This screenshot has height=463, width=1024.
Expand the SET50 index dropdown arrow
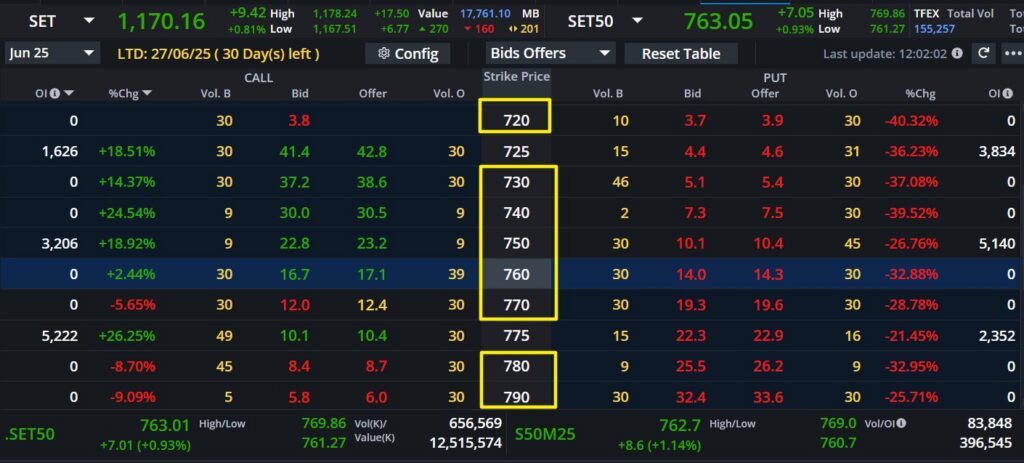(638, 21)
